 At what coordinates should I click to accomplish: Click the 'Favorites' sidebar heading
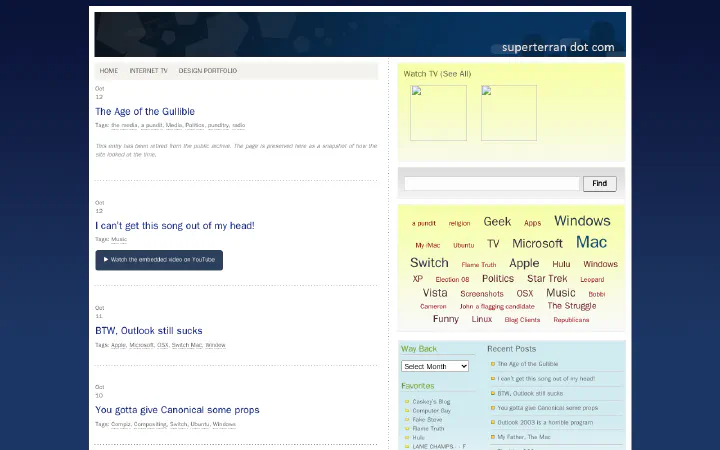tap(417, 386)
